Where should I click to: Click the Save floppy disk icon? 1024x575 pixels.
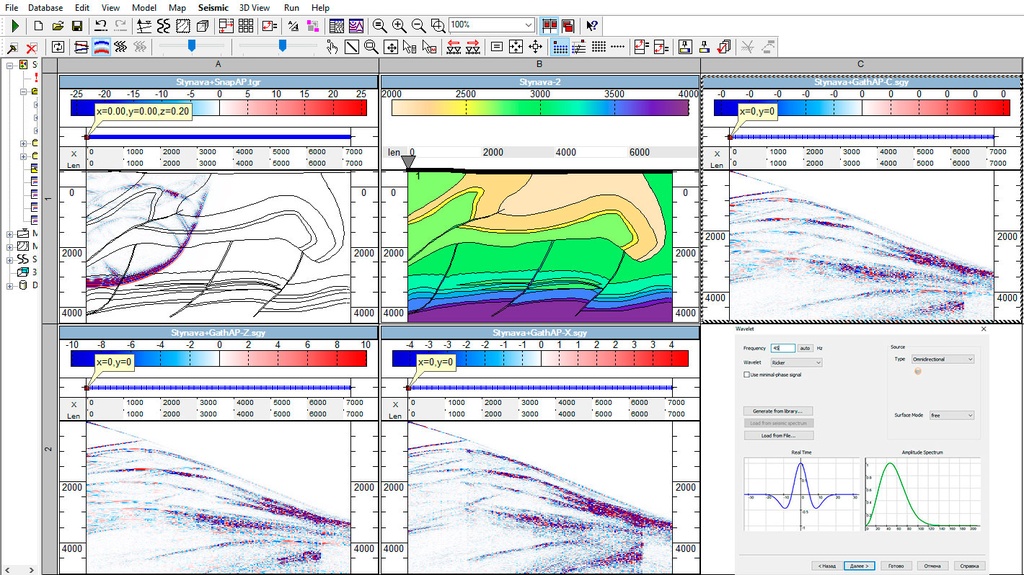(x=77, y=25)
